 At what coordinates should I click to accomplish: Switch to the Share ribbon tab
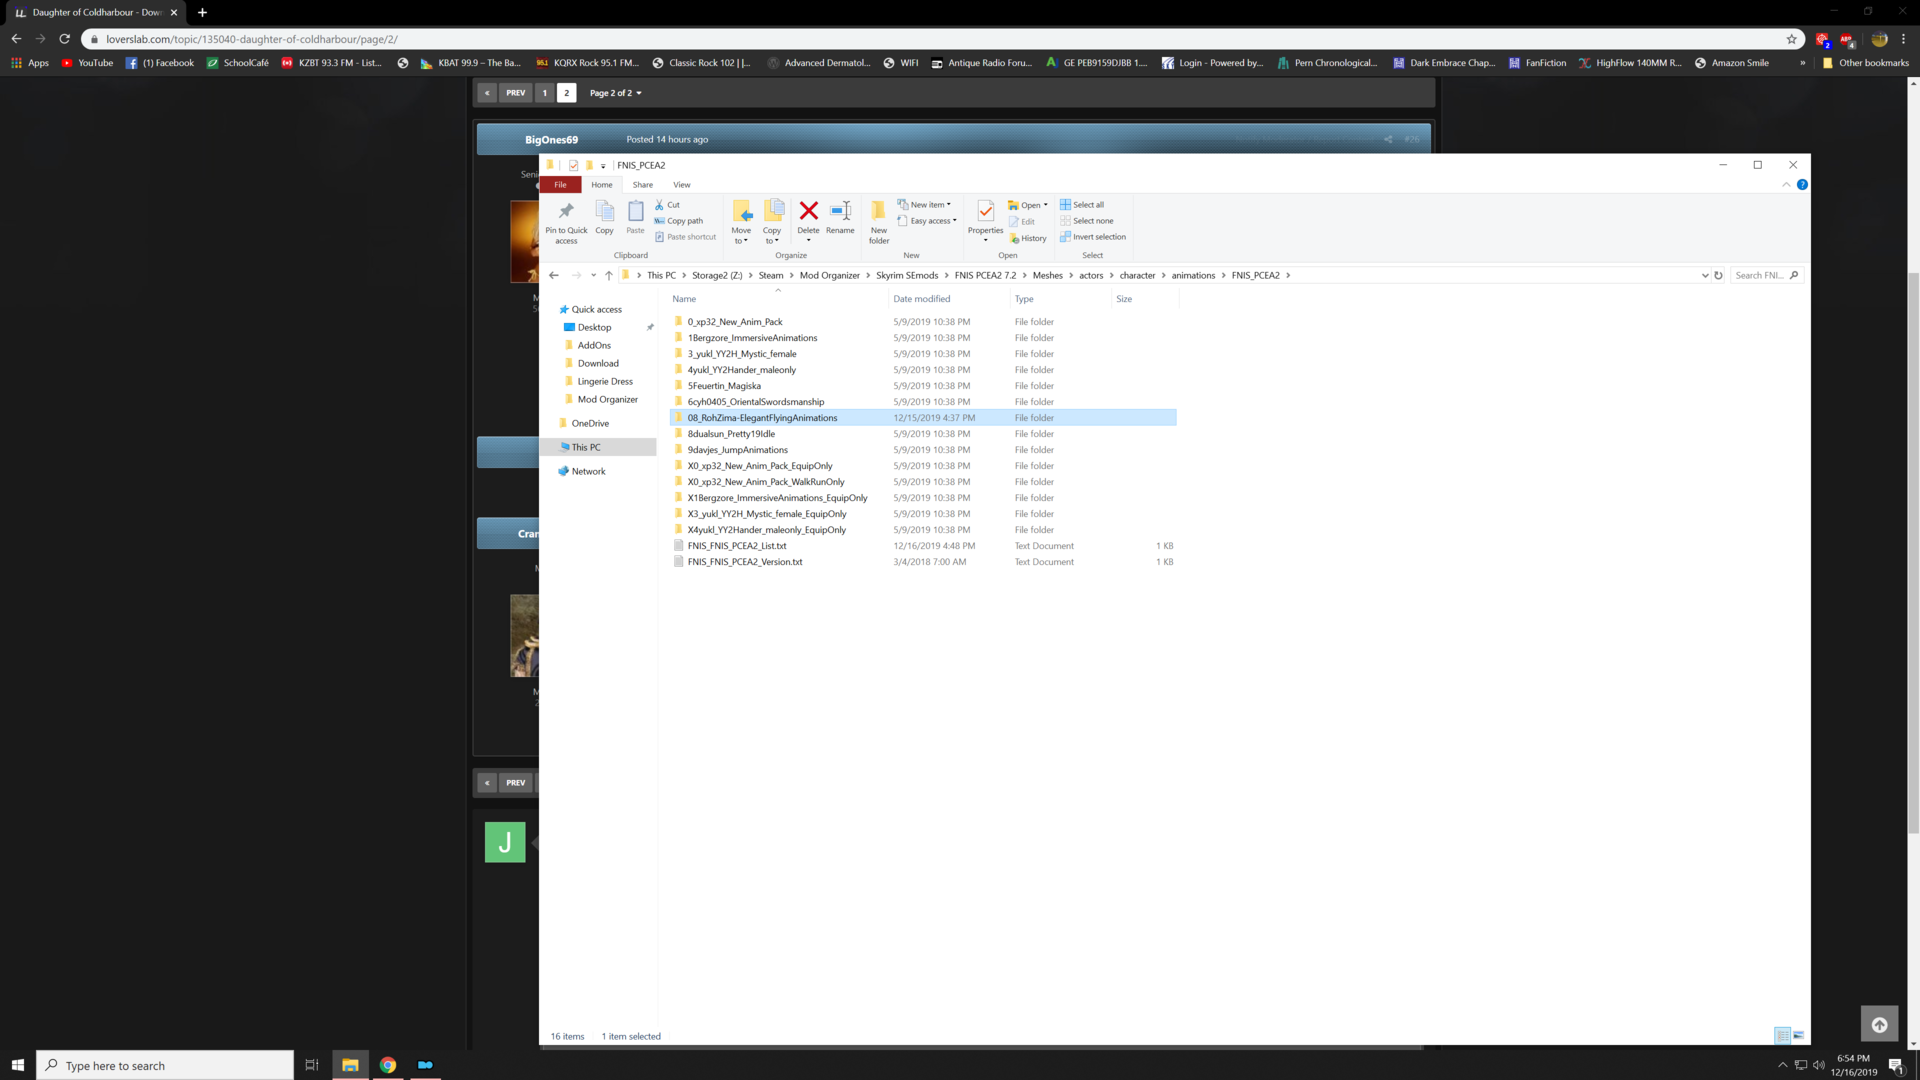click(643, 185)
